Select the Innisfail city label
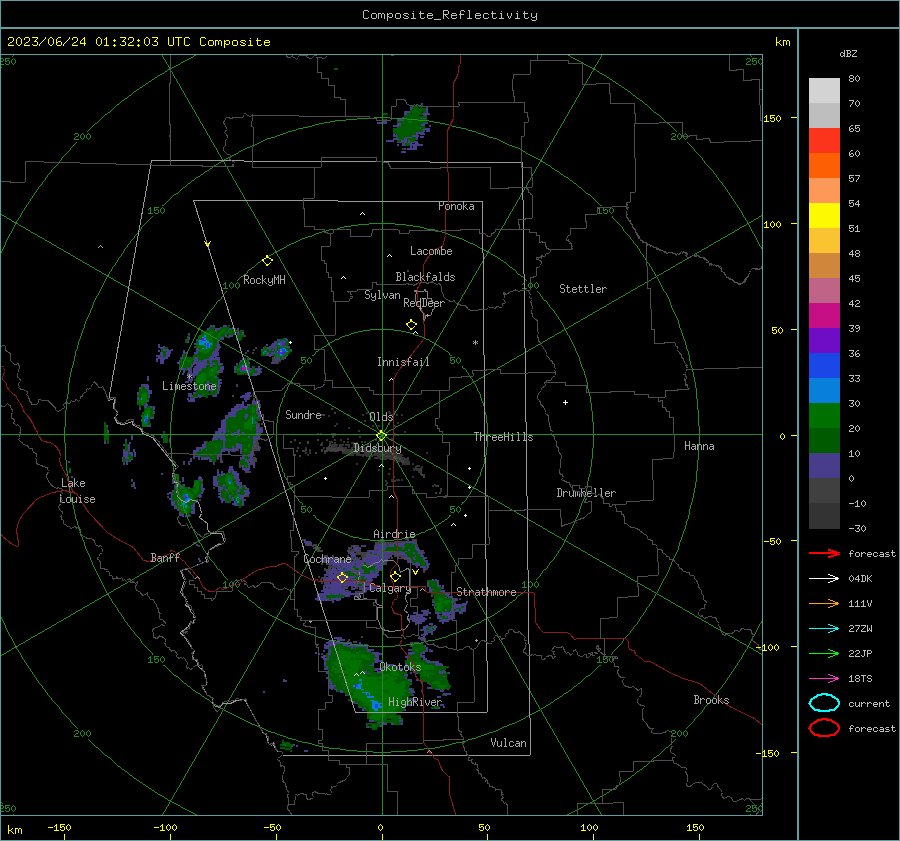900x841 pixels. [403, 362]
